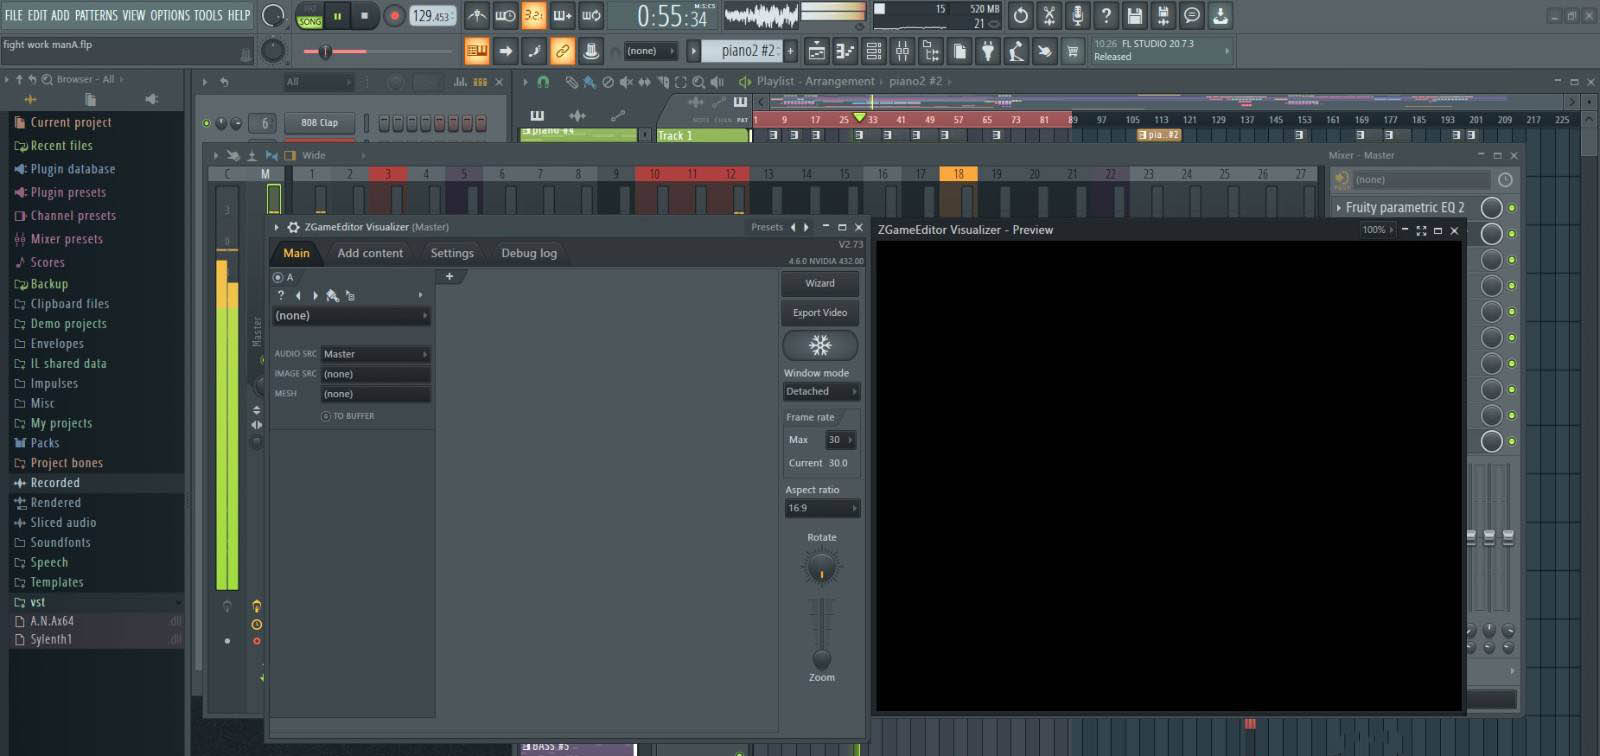The height and width of the screenshot is (756, 1600).
Task: Select mixer insert track 18
Action: point(958,174)
